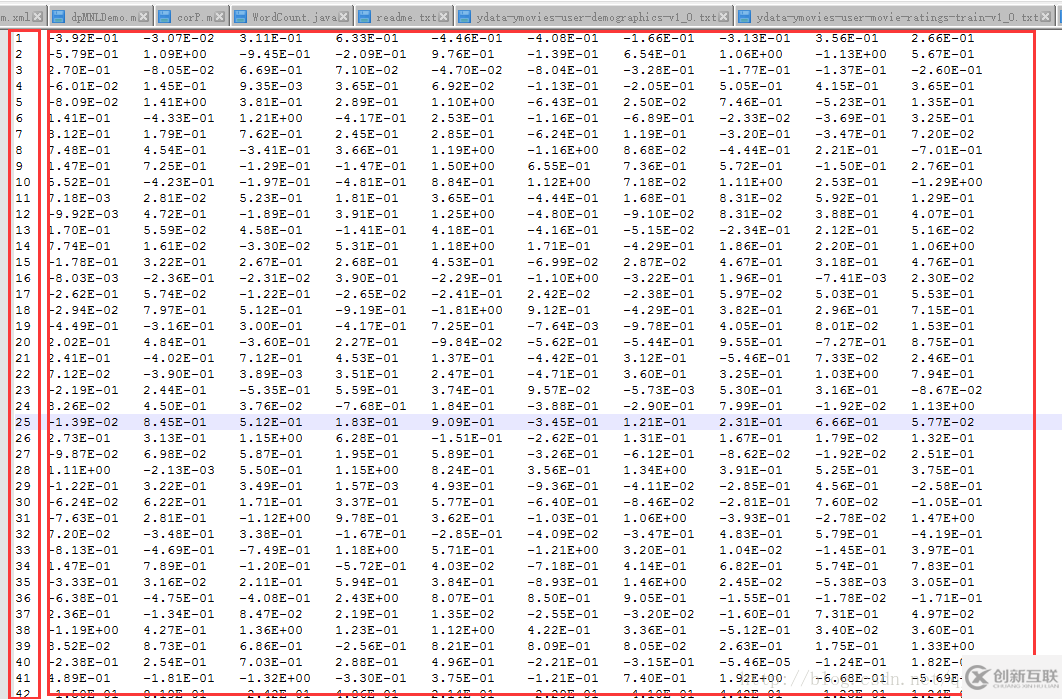This screenshot has width=1062, height=699.
Task: Select the ydata-ymovies-user-demographics-v1_0.txt tab
Action: (593, 17)
